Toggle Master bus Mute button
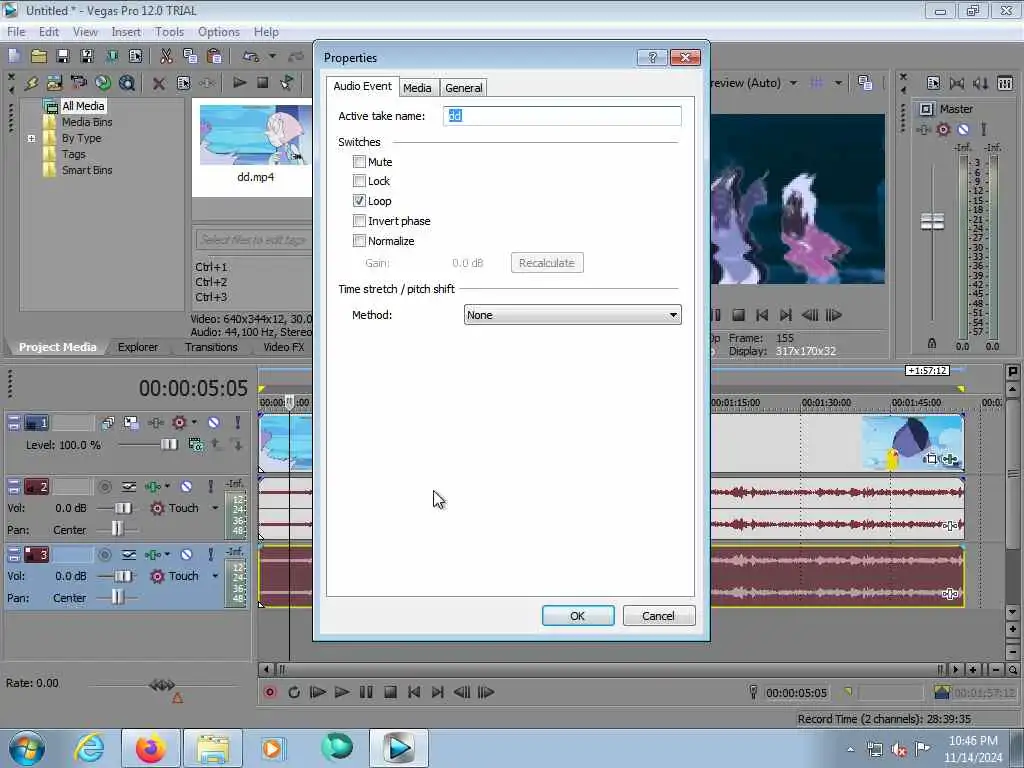The image size is (1024, 768). click(x=963, y=129)
